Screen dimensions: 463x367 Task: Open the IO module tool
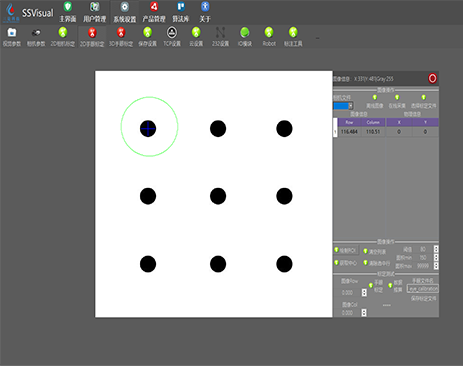click(245, 37)
